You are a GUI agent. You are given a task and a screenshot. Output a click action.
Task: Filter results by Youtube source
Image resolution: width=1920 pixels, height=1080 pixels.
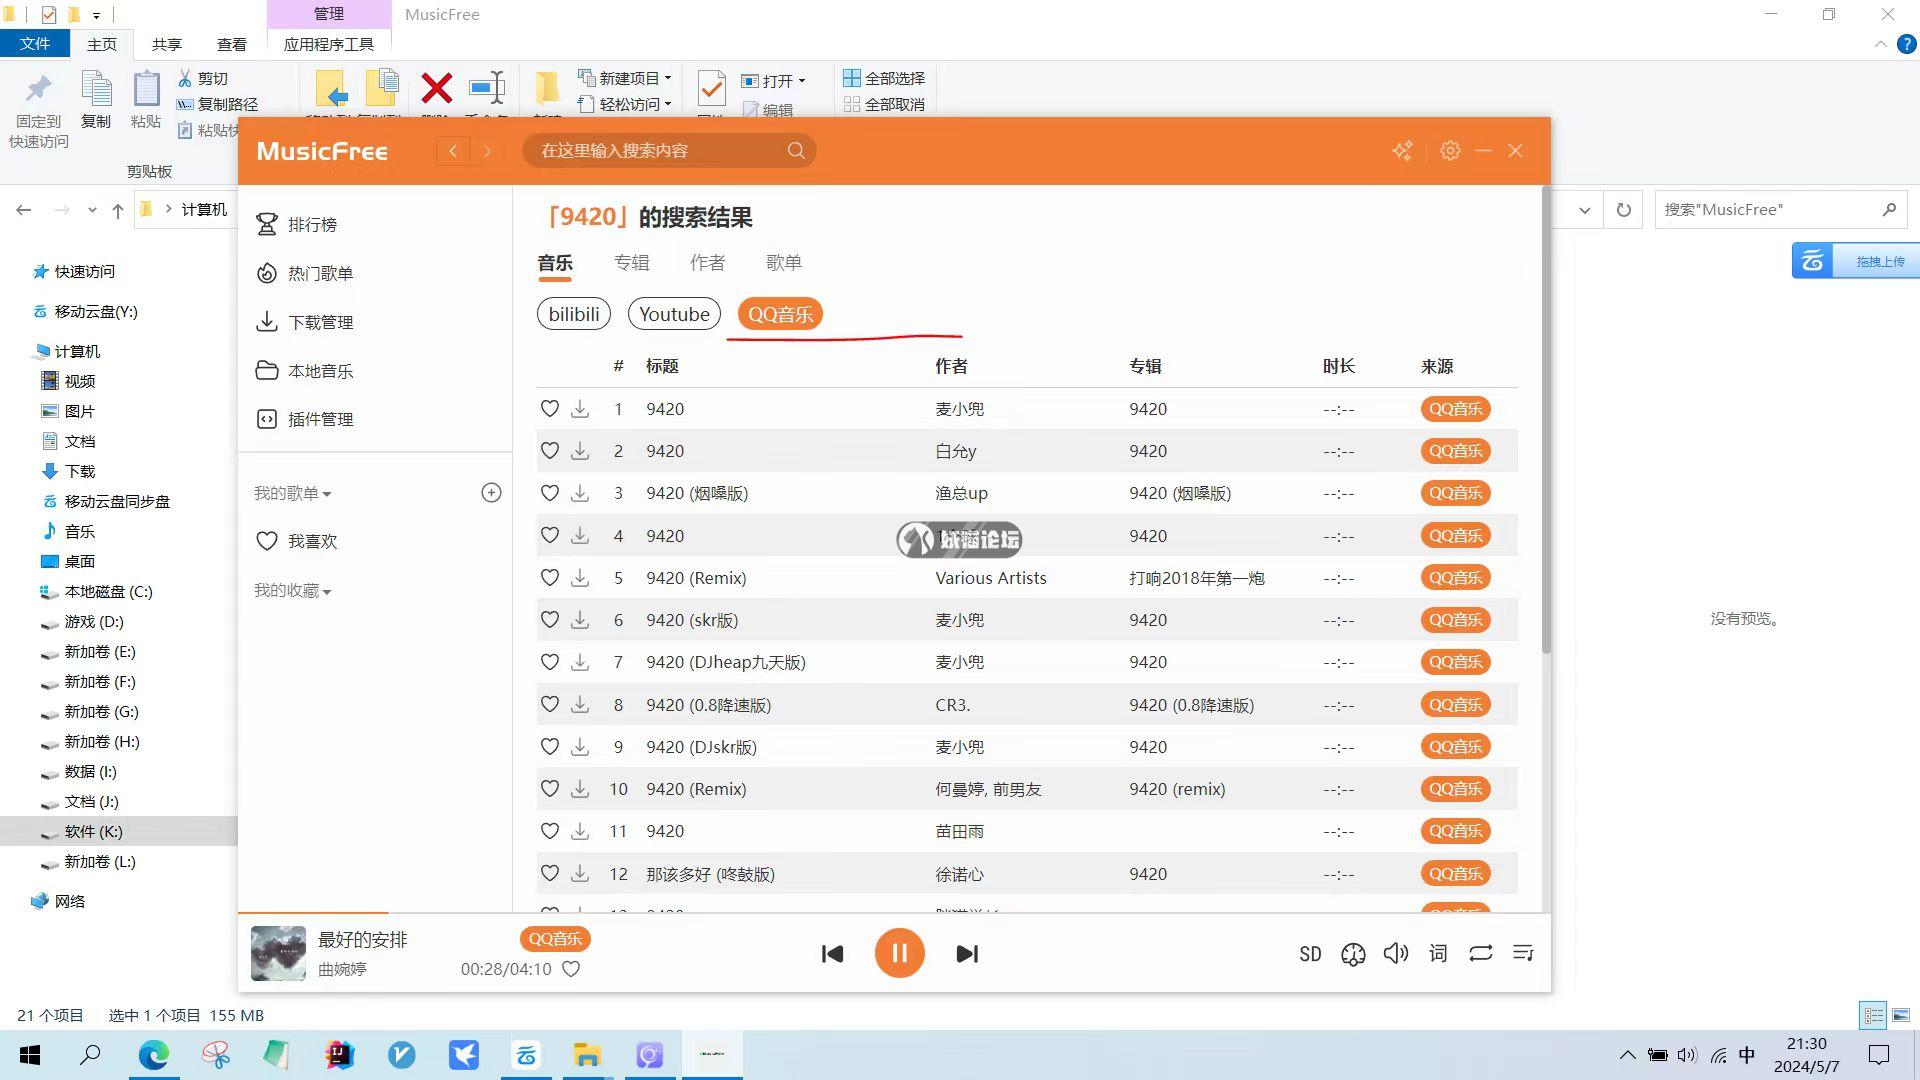(674, 314)
